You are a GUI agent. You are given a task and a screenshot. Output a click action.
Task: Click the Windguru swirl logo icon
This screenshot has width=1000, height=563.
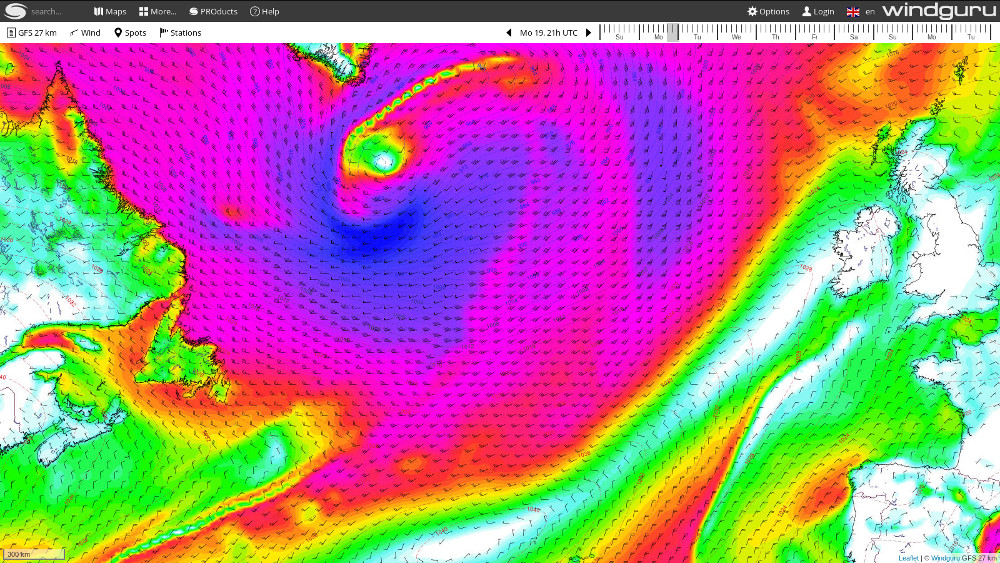(15, 11)
